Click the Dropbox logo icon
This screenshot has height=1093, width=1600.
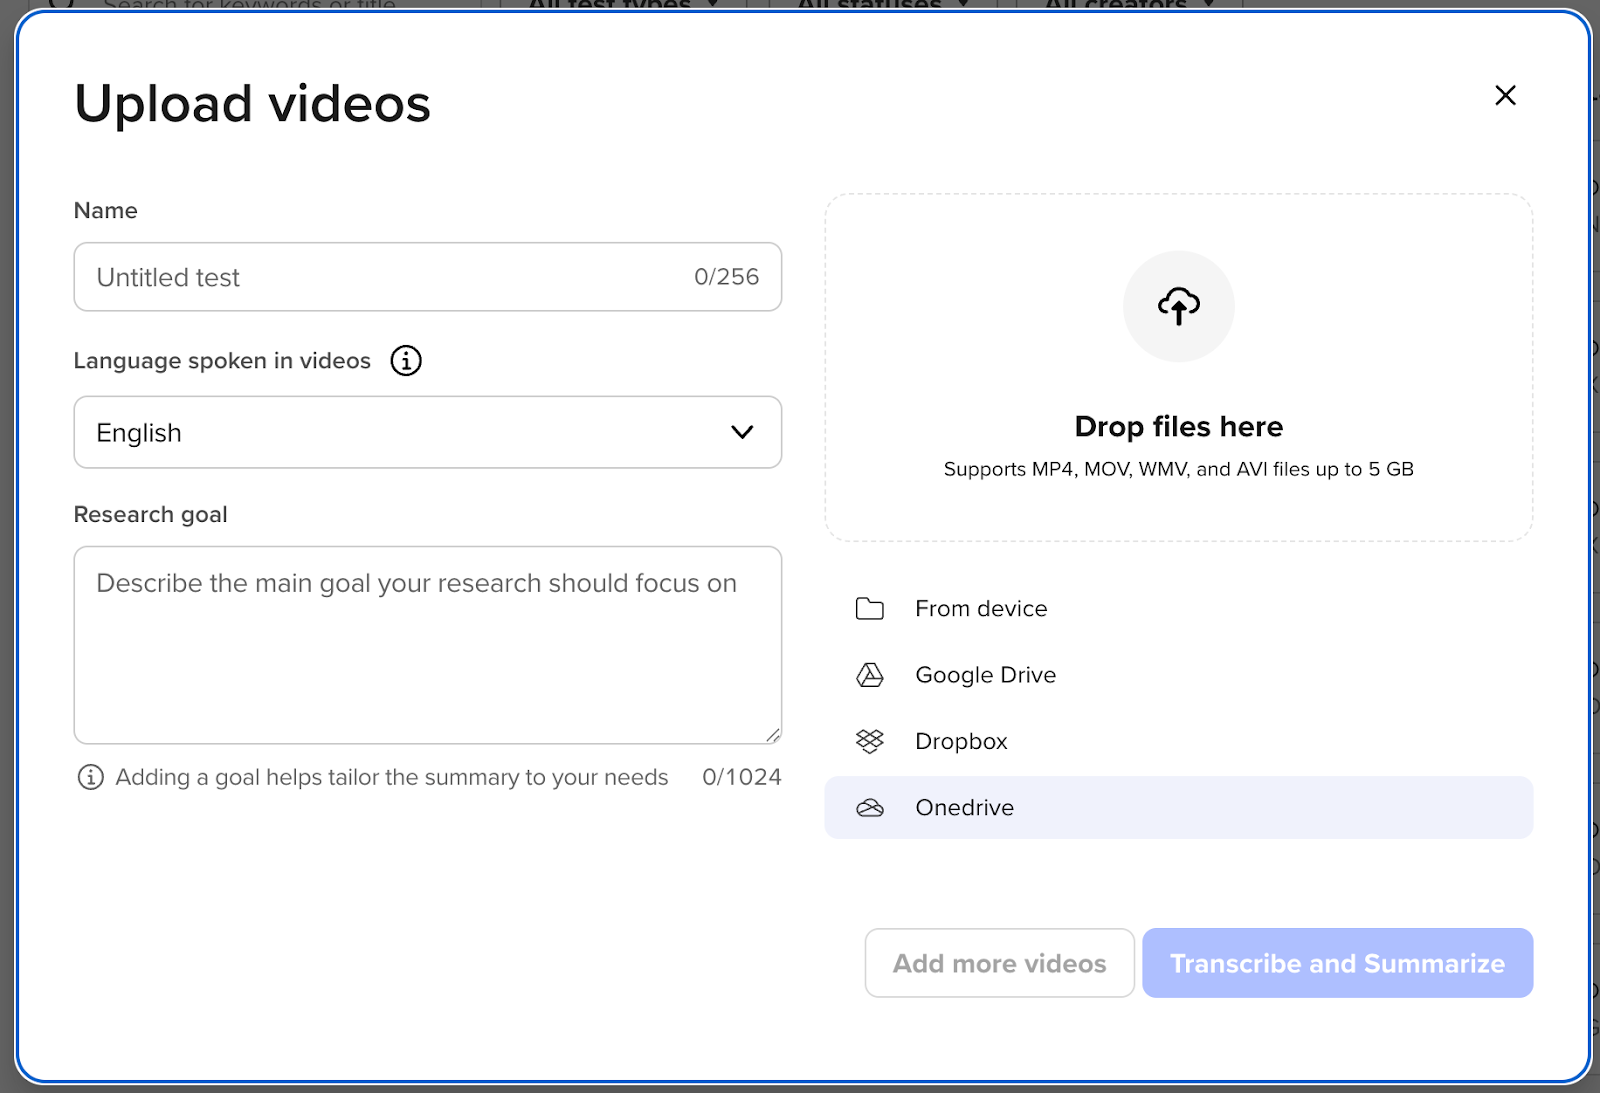tap(869, 741)
